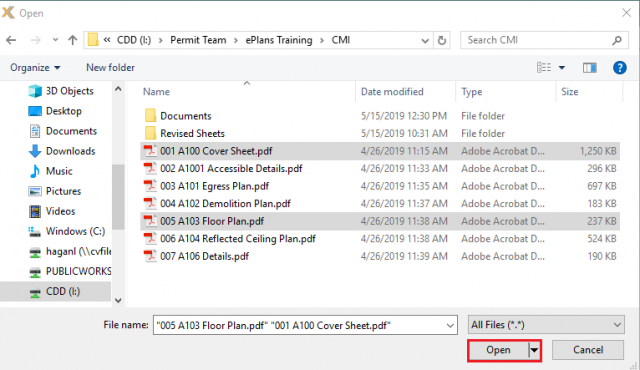This screenshot has height=370, width=640.
Task: Go up one folder level arrow
Action: click(x=73, y=40)
